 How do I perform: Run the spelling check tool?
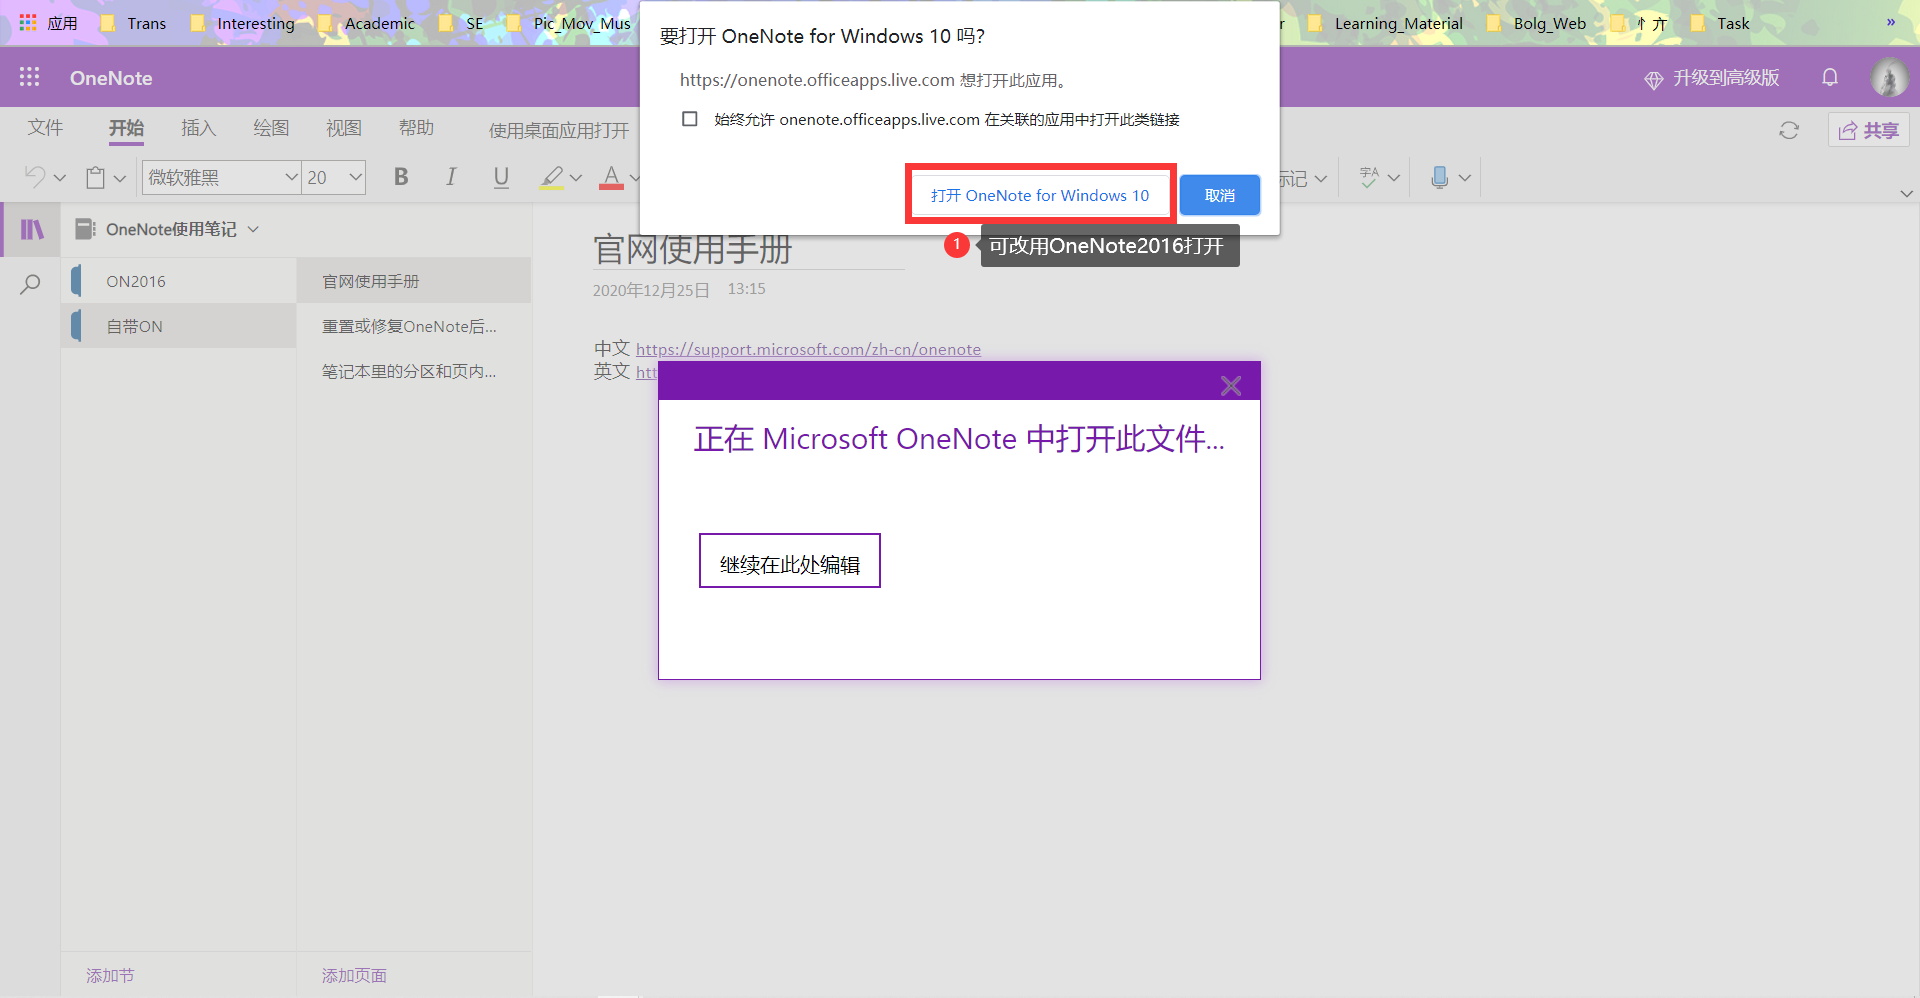1370,177
